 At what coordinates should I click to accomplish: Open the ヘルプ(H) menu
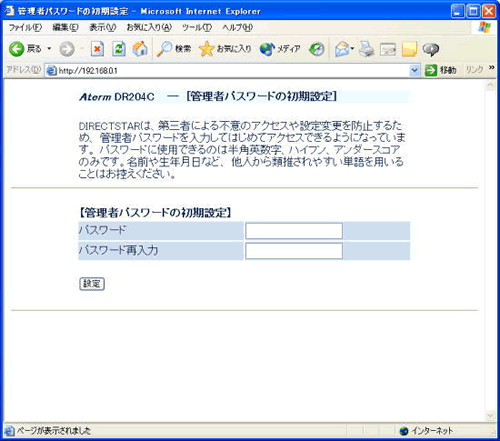coord(237,28)
